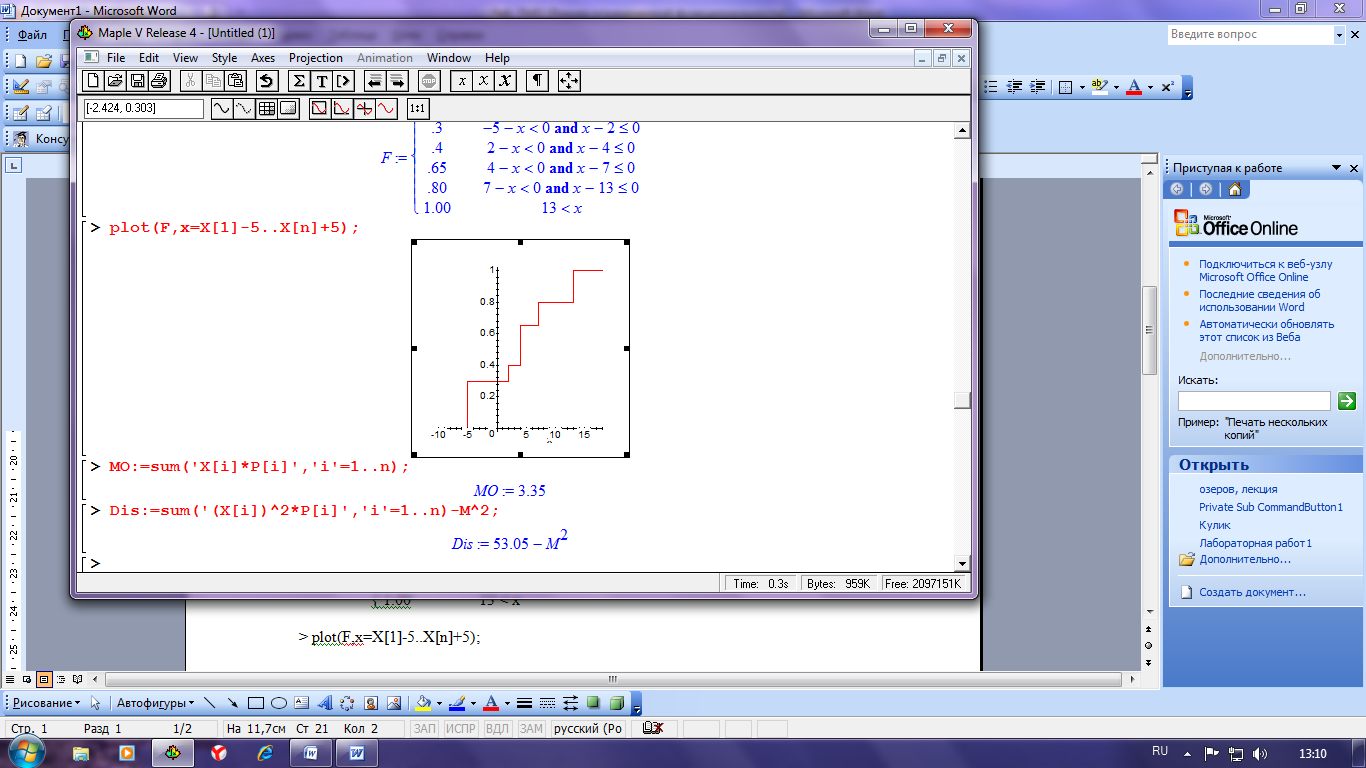
Task: Open Maple Axes menu
Action: pos(263,58)
